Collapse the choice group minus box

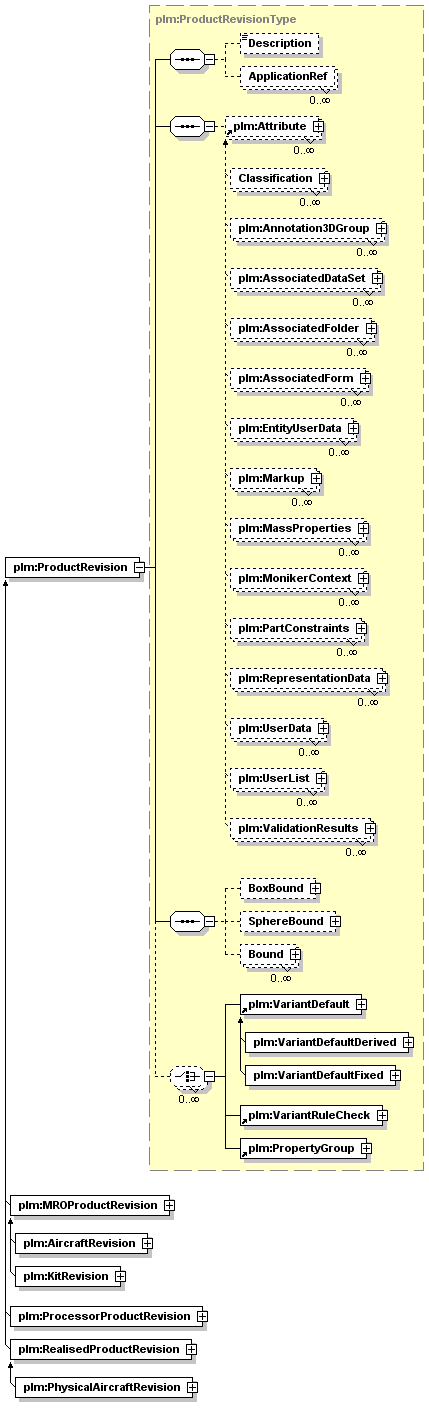(x=210, y=1076)
